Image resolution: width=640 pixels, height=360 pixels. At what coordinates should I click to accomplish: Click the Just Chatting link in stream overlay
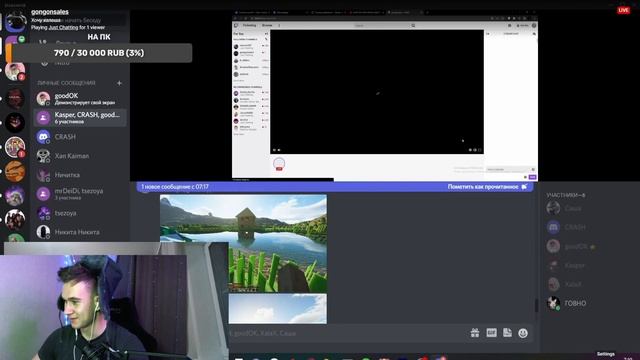pos(63,27)
